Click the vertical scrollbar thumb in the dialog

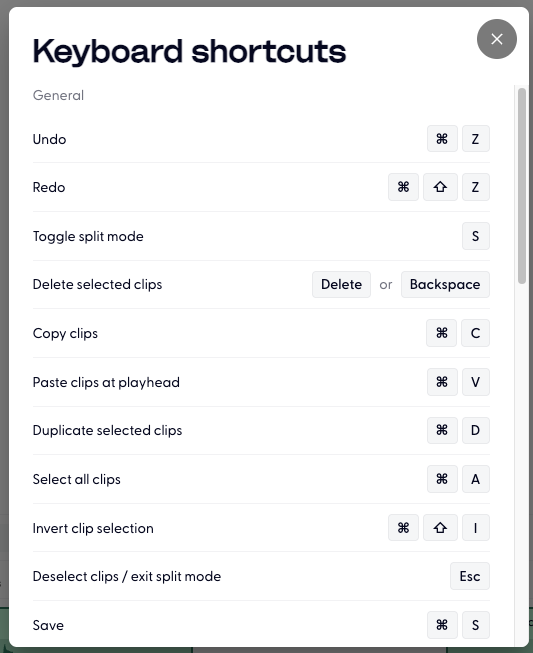[x=522, y=186]
